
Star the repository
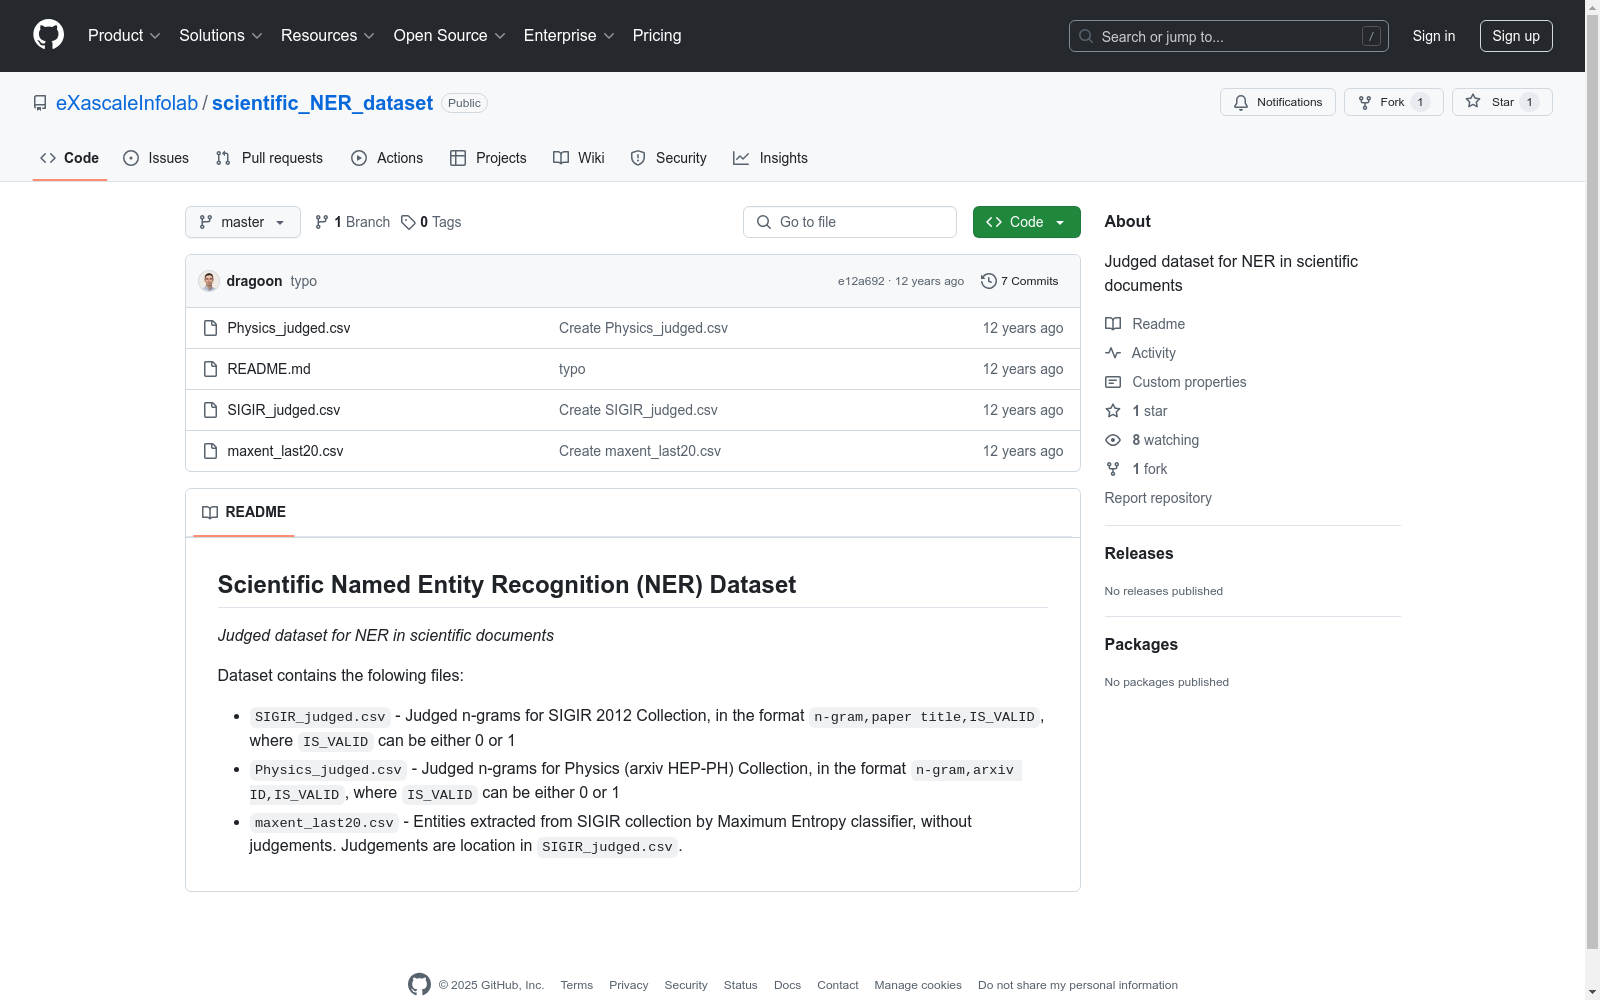1502,102
